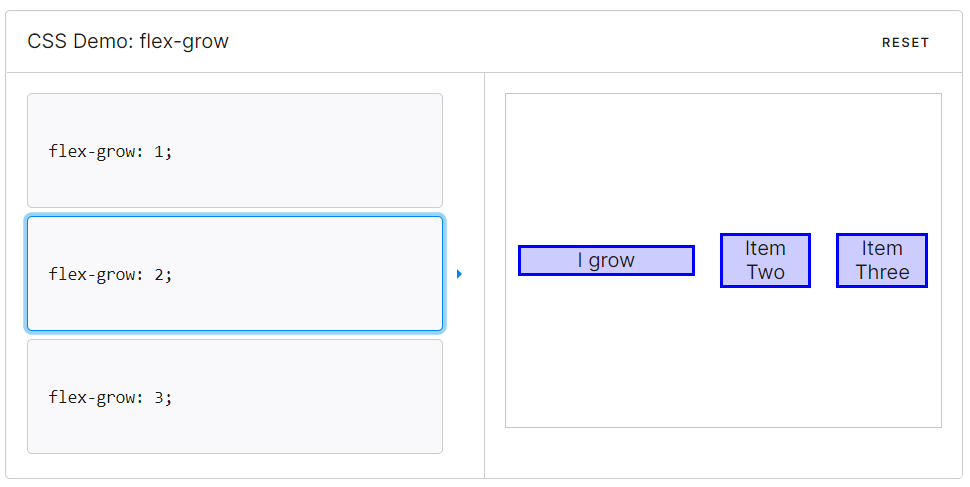
Task: Place cursor in "flex-grow: 1;" code text
Action: (x=110, y=151)
